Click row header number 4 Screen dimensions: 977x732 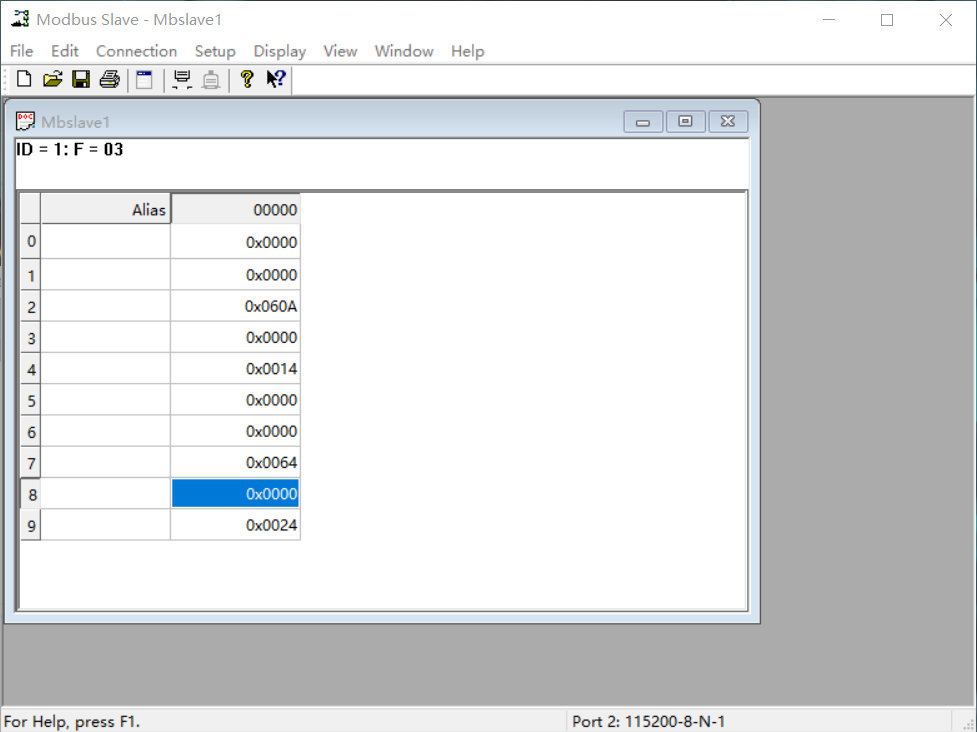(31, 369)
